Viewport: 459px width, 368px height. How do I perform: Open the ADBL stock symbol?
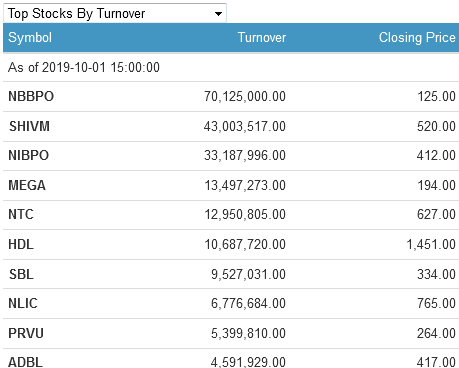click(26, 362)
